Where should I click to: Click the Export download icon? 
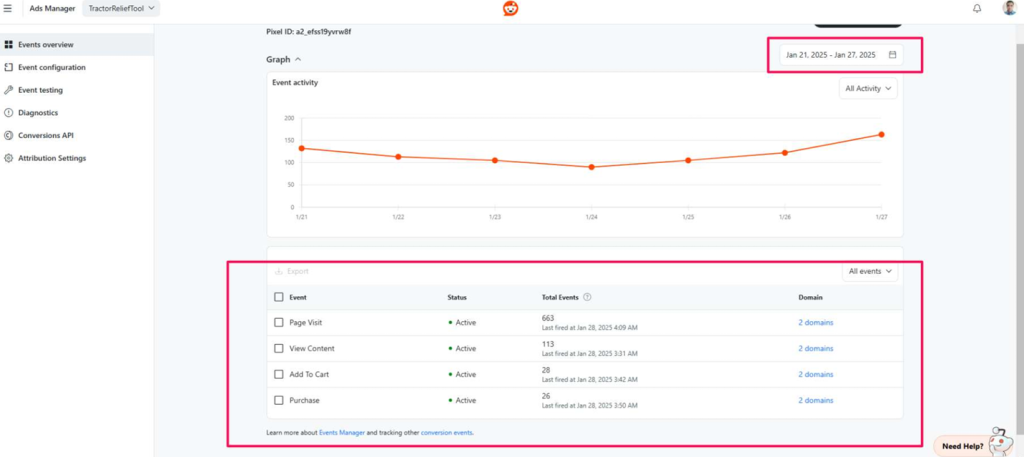pyautogui.click(x=279, y=271)
